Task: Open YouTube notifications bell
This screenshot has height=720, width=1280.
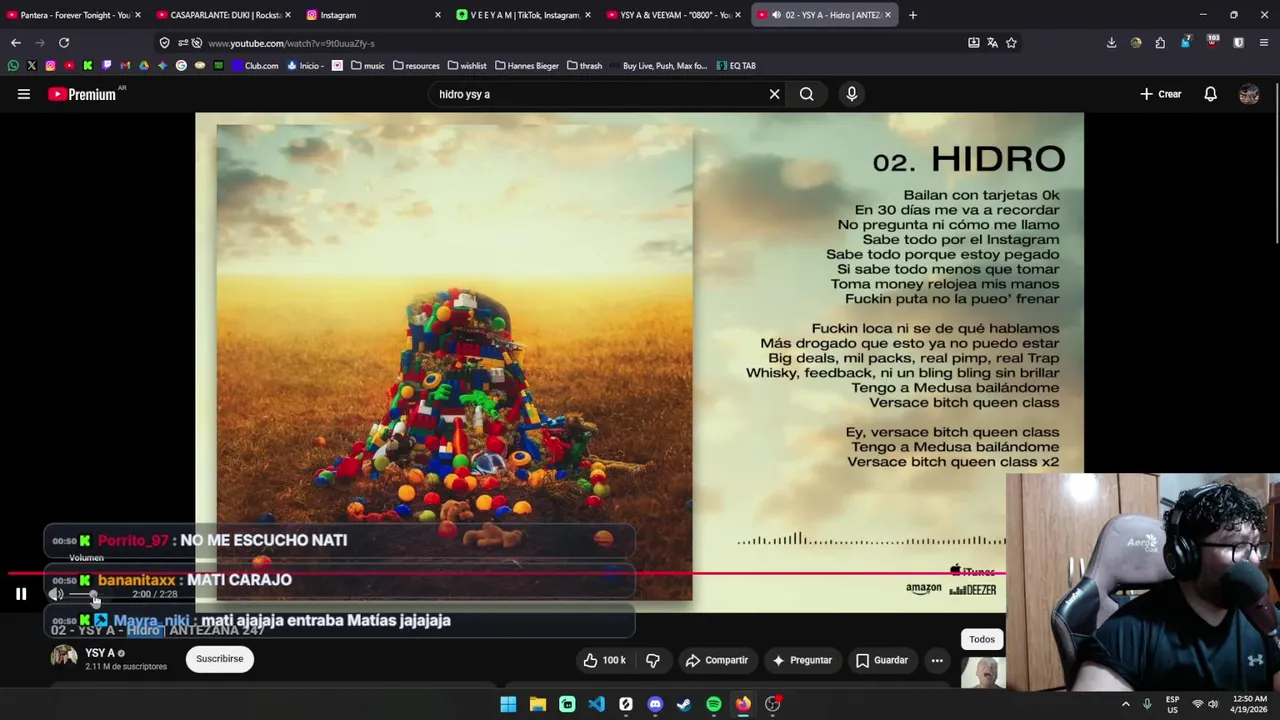Action: click(1210, 94)
